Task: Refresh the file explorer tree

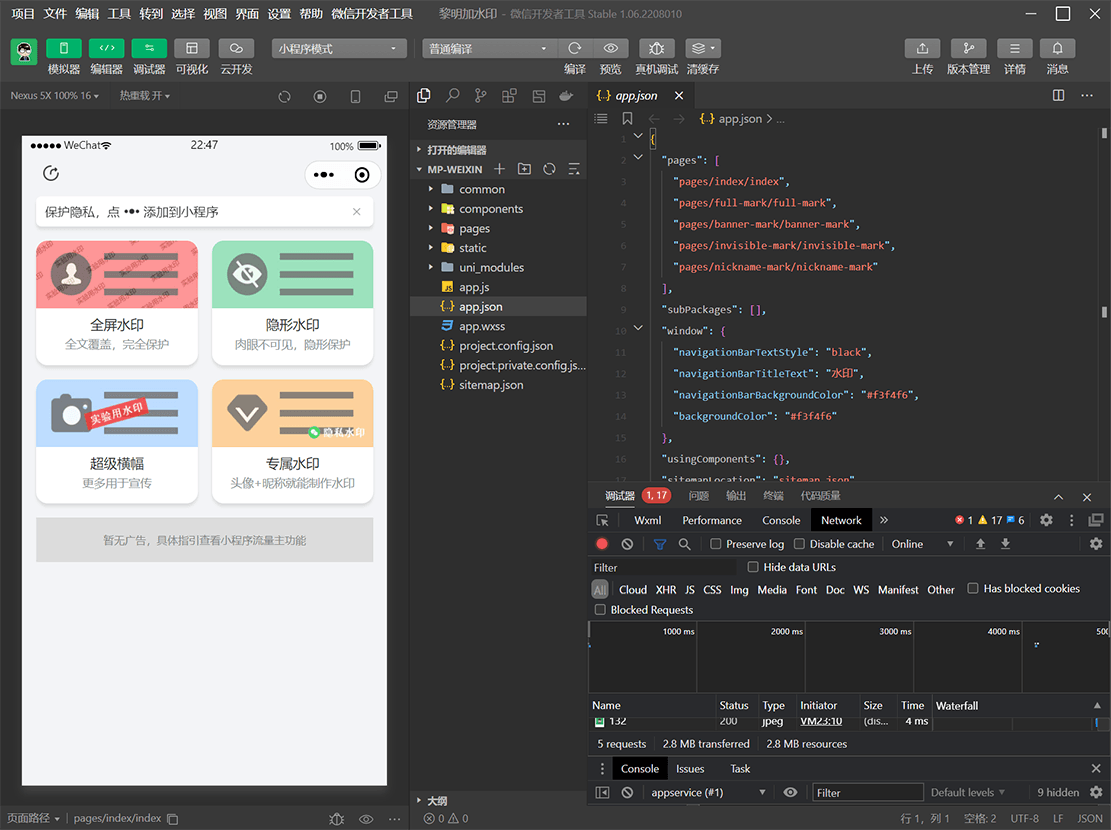Action: click(549, 169)
